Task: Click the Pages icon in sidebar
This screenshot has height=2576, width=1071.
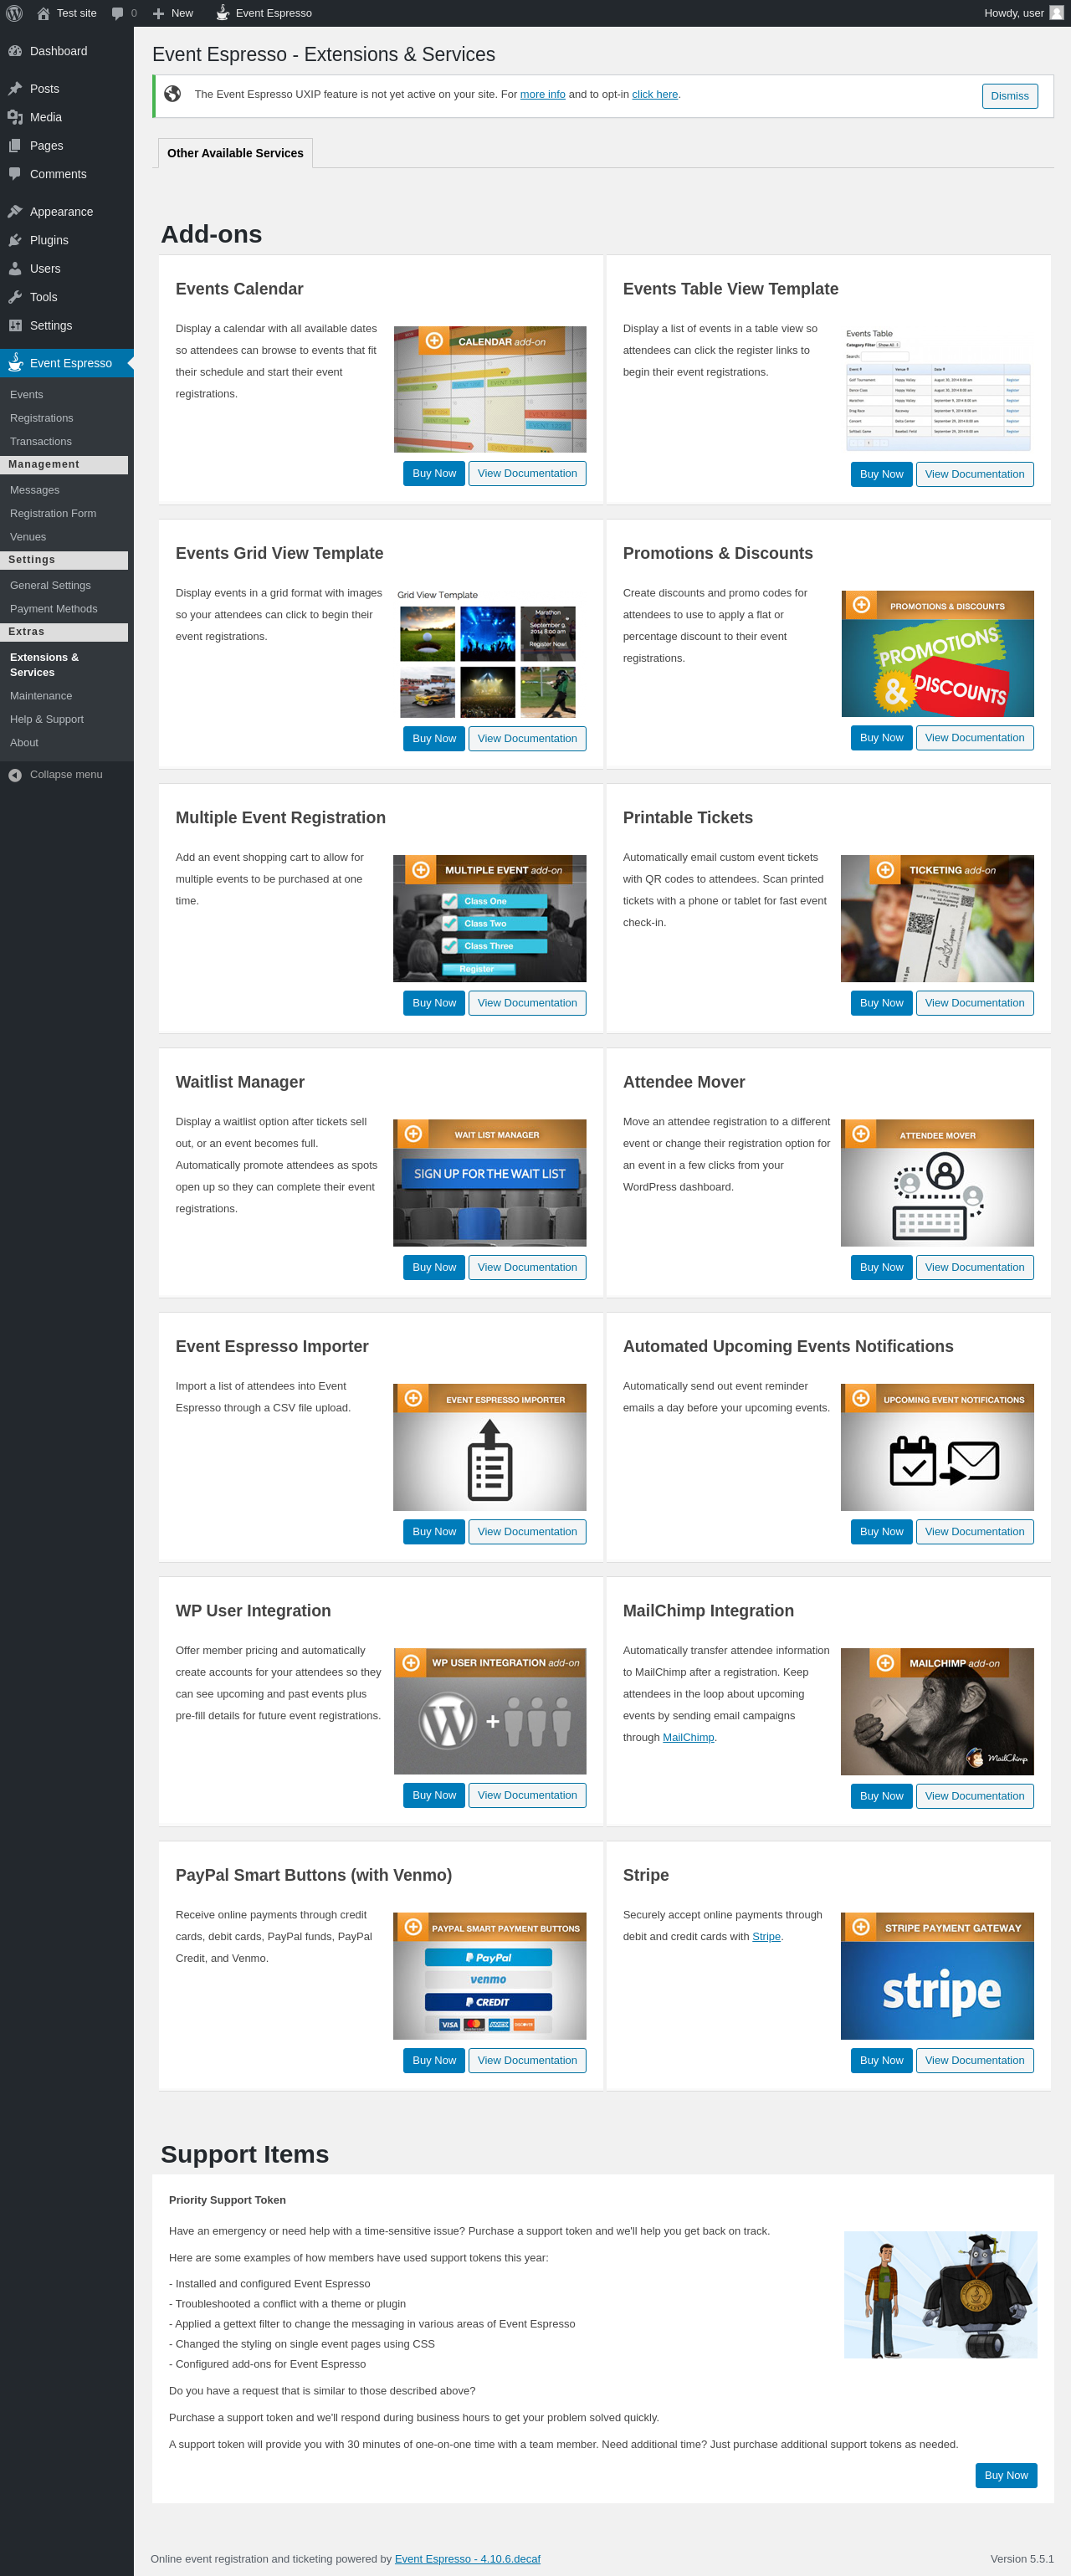Action: pyautogui.click(x=15, y=146)
